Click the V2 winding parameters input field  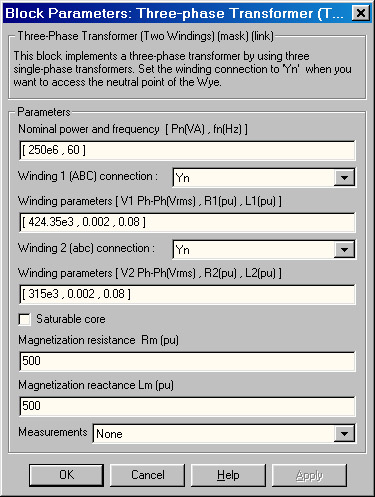pos(187,294)
